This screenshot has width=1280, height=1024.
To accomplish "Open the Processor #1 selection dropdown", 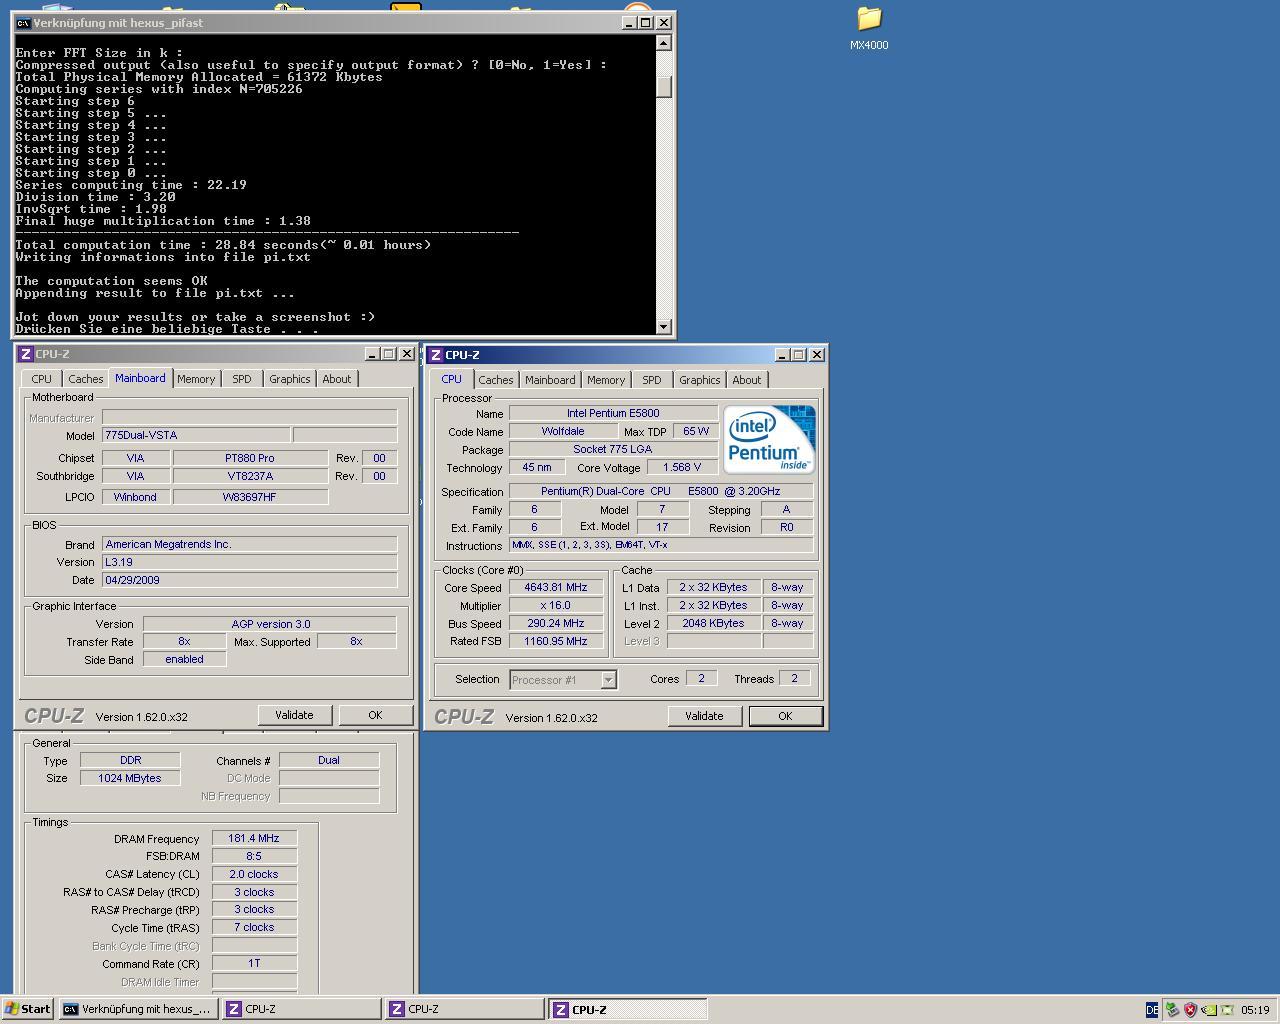I will click(607, 680).
